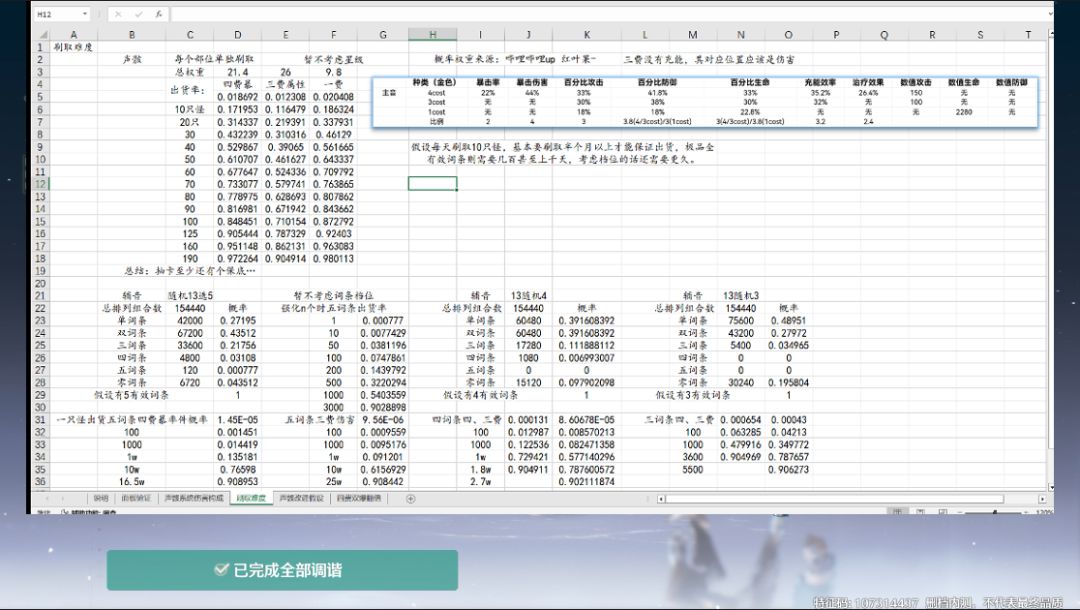Screen dimensions: 1080x610
Task: Click the 已完成全部调谐 button
Action: pyautogui.click(x=282, y=570)
